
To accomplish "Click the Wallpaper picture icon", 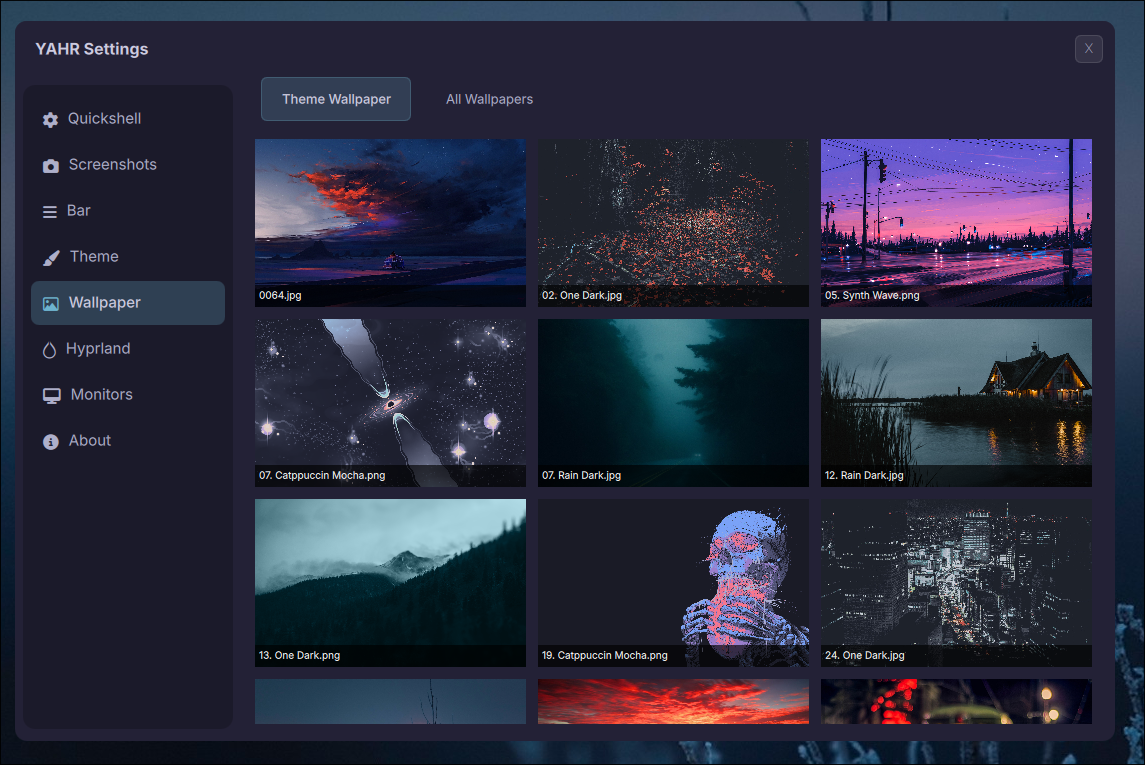I will pos(50,304).
